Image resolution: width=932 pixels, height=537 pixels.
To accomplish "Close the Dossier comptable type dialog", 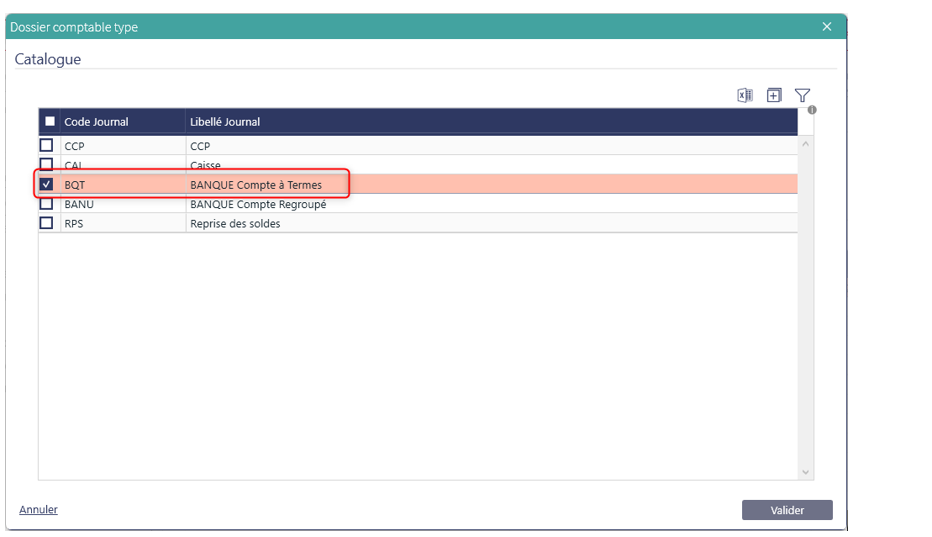I will tap(827, 27).
